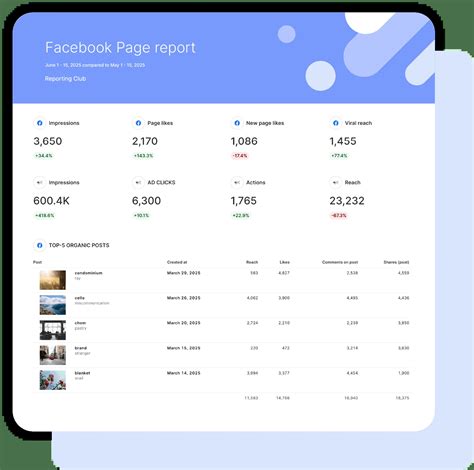Select the 6,300 ad clicks value

point(146,201)
